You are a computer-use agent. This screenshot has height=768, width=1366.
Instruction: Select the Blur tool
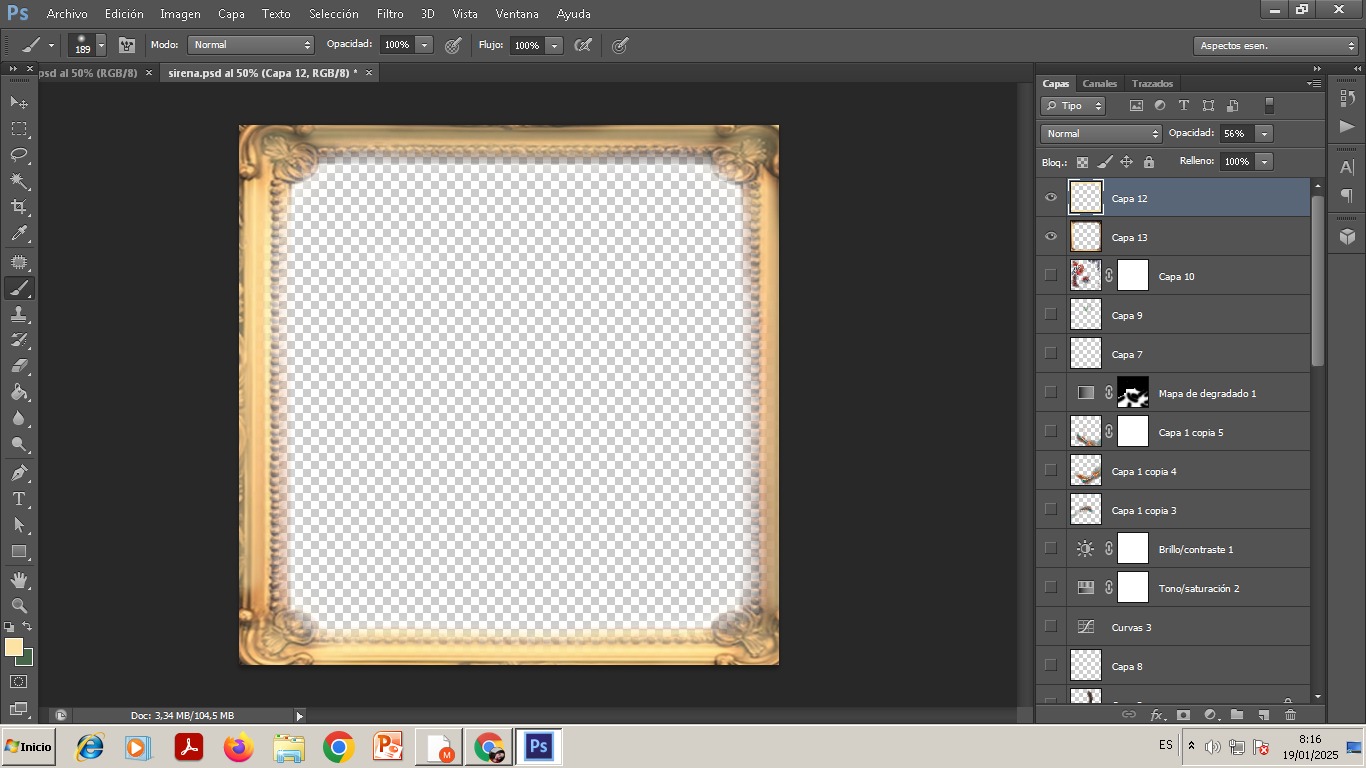[x=19, y=418]
